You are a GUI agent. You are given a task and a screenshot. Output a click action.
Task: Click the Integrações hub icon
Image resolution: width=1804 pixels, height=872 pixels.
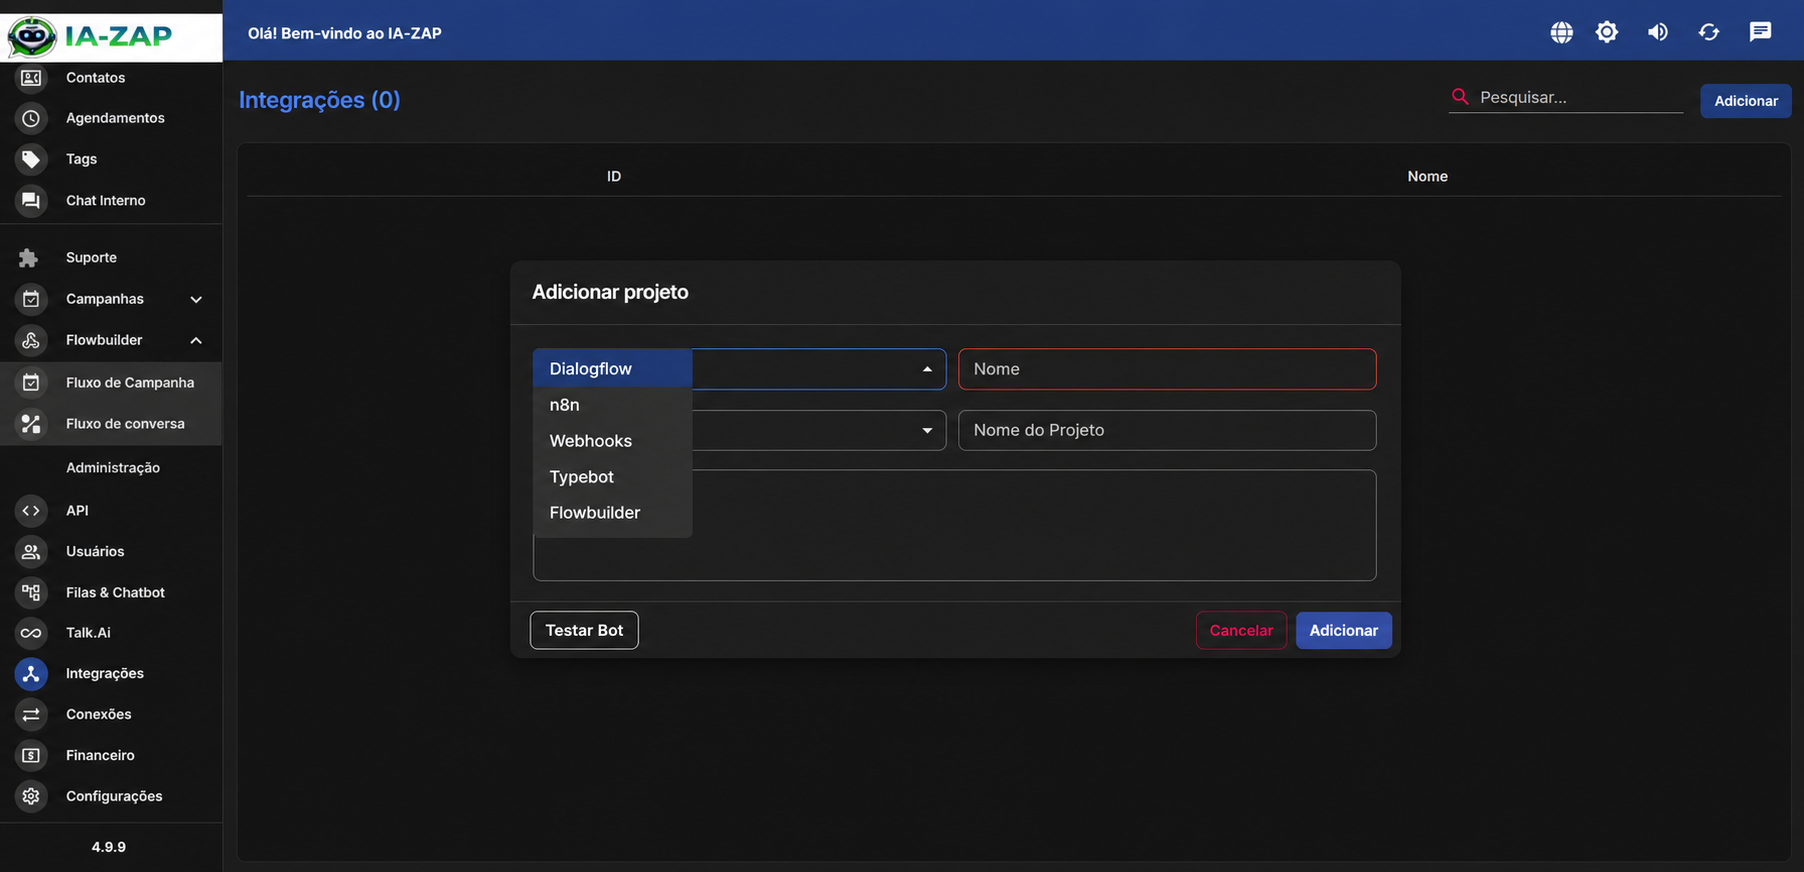click(x=31, y=674)
